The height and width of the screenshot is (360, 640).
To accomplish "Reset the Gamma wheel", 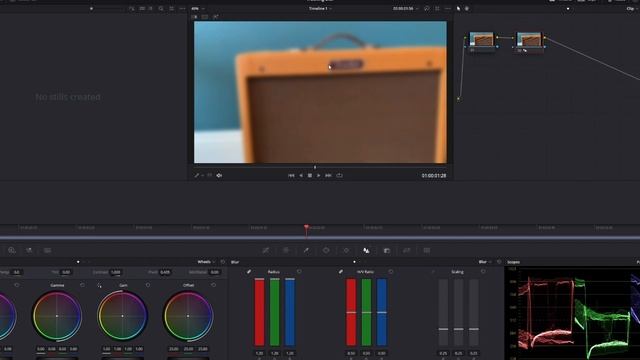I will (82, 285).
